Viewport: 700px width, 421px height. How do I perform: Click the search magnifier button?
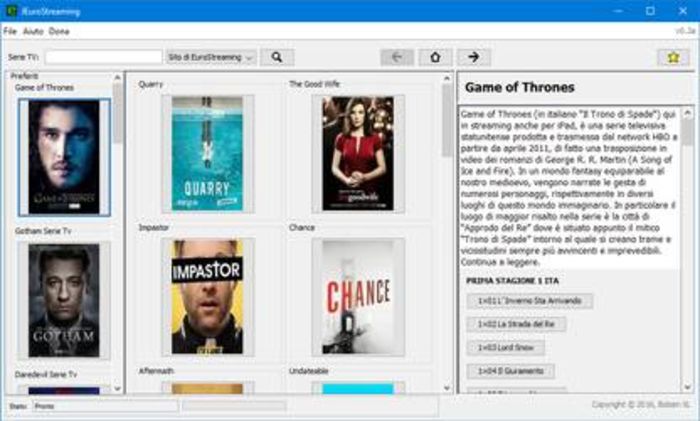point(277,57)
